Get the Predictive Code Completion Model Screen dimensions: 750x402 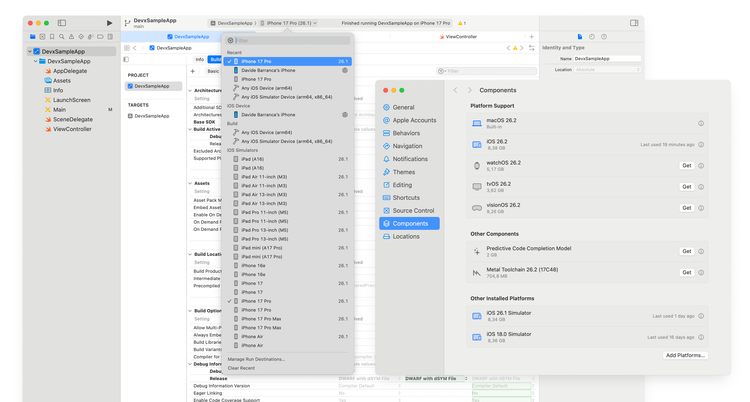(686, 251)
